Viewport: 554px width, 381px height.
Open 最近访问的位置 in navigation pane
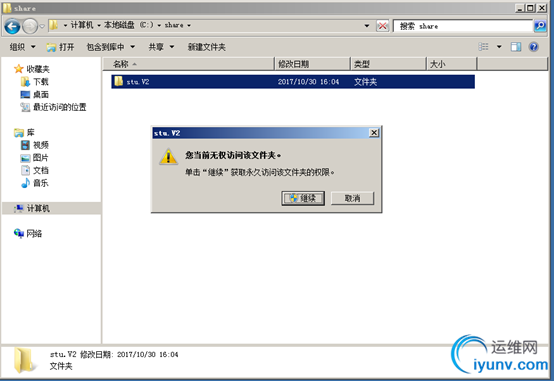59,107
